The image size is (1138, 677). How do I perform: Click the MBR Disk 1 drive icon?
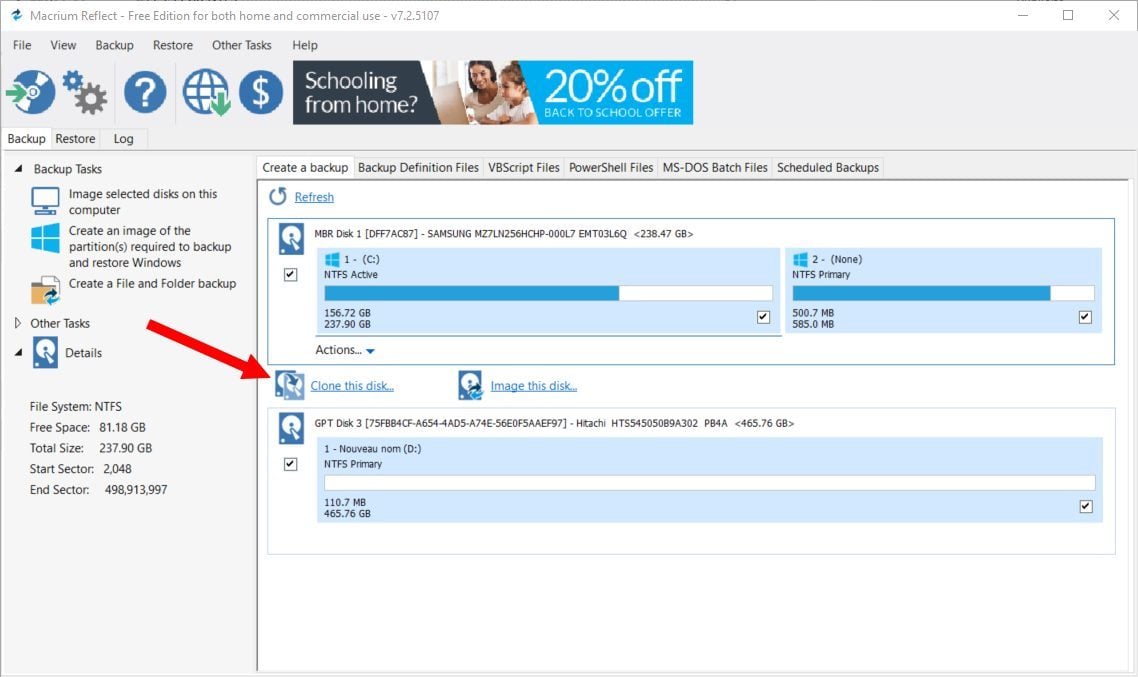[x=291, y=239]
